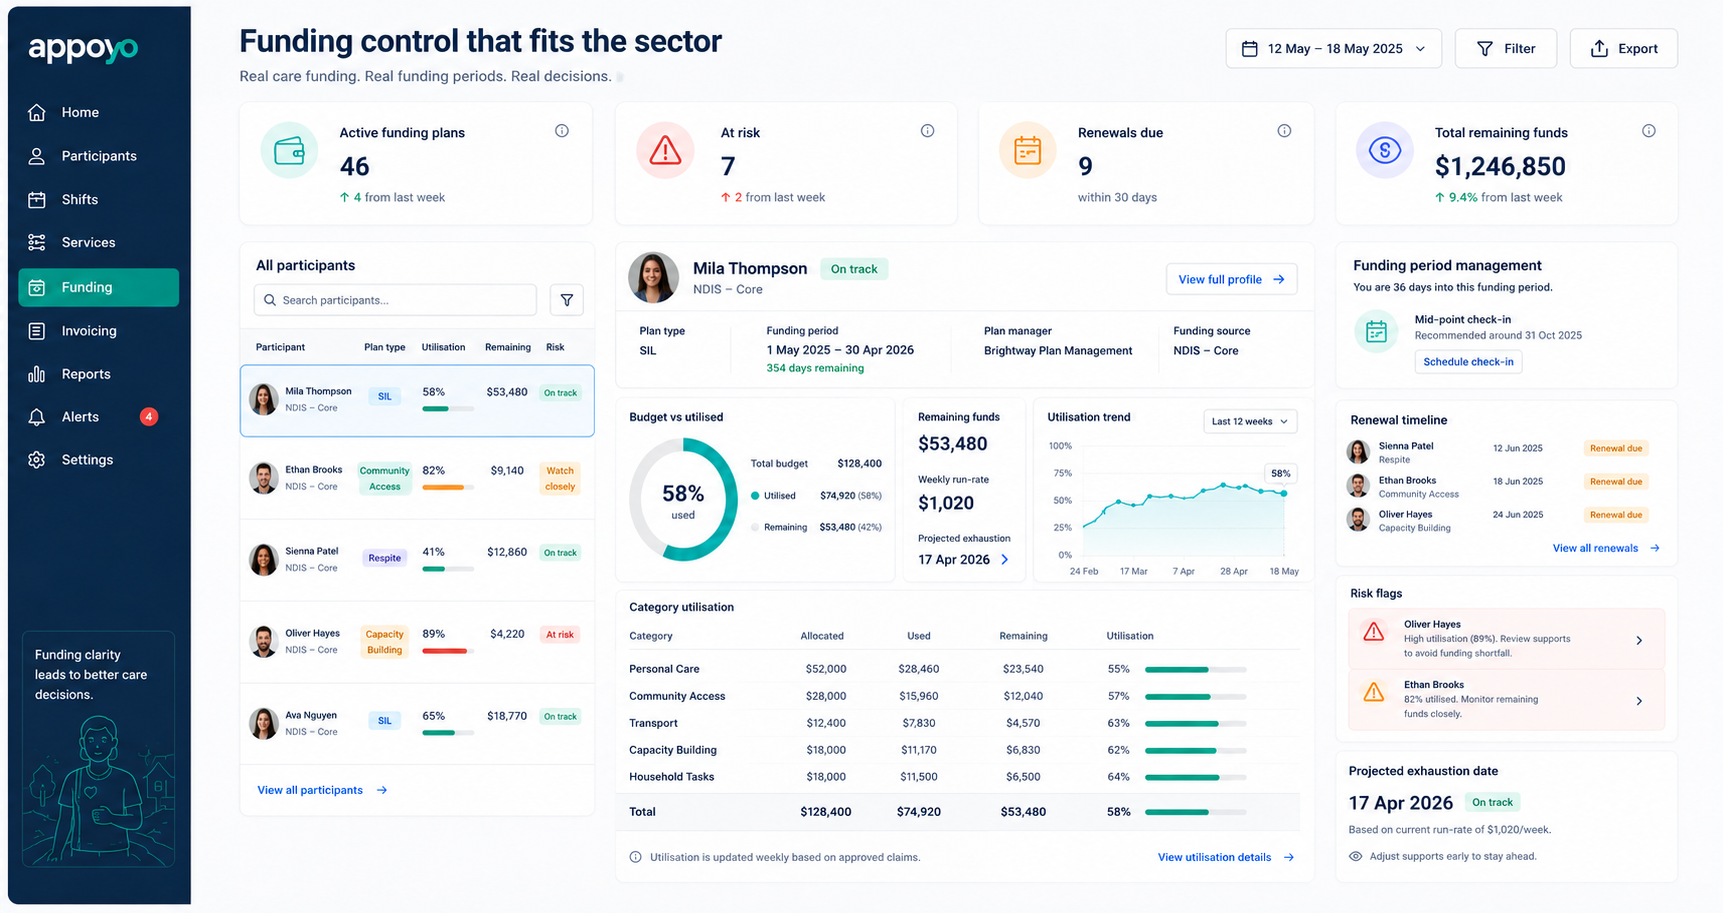Click the Search participants field
This screenshot has width=1723, height=913.
pos(396,300)
